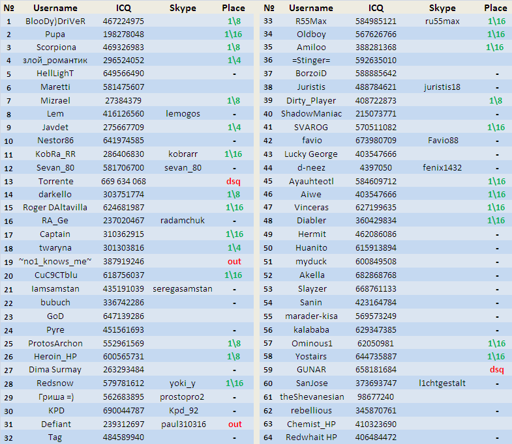512x444 pixels.
Task: Select username Dirty_Player in row 39
Action: [311, 101]
